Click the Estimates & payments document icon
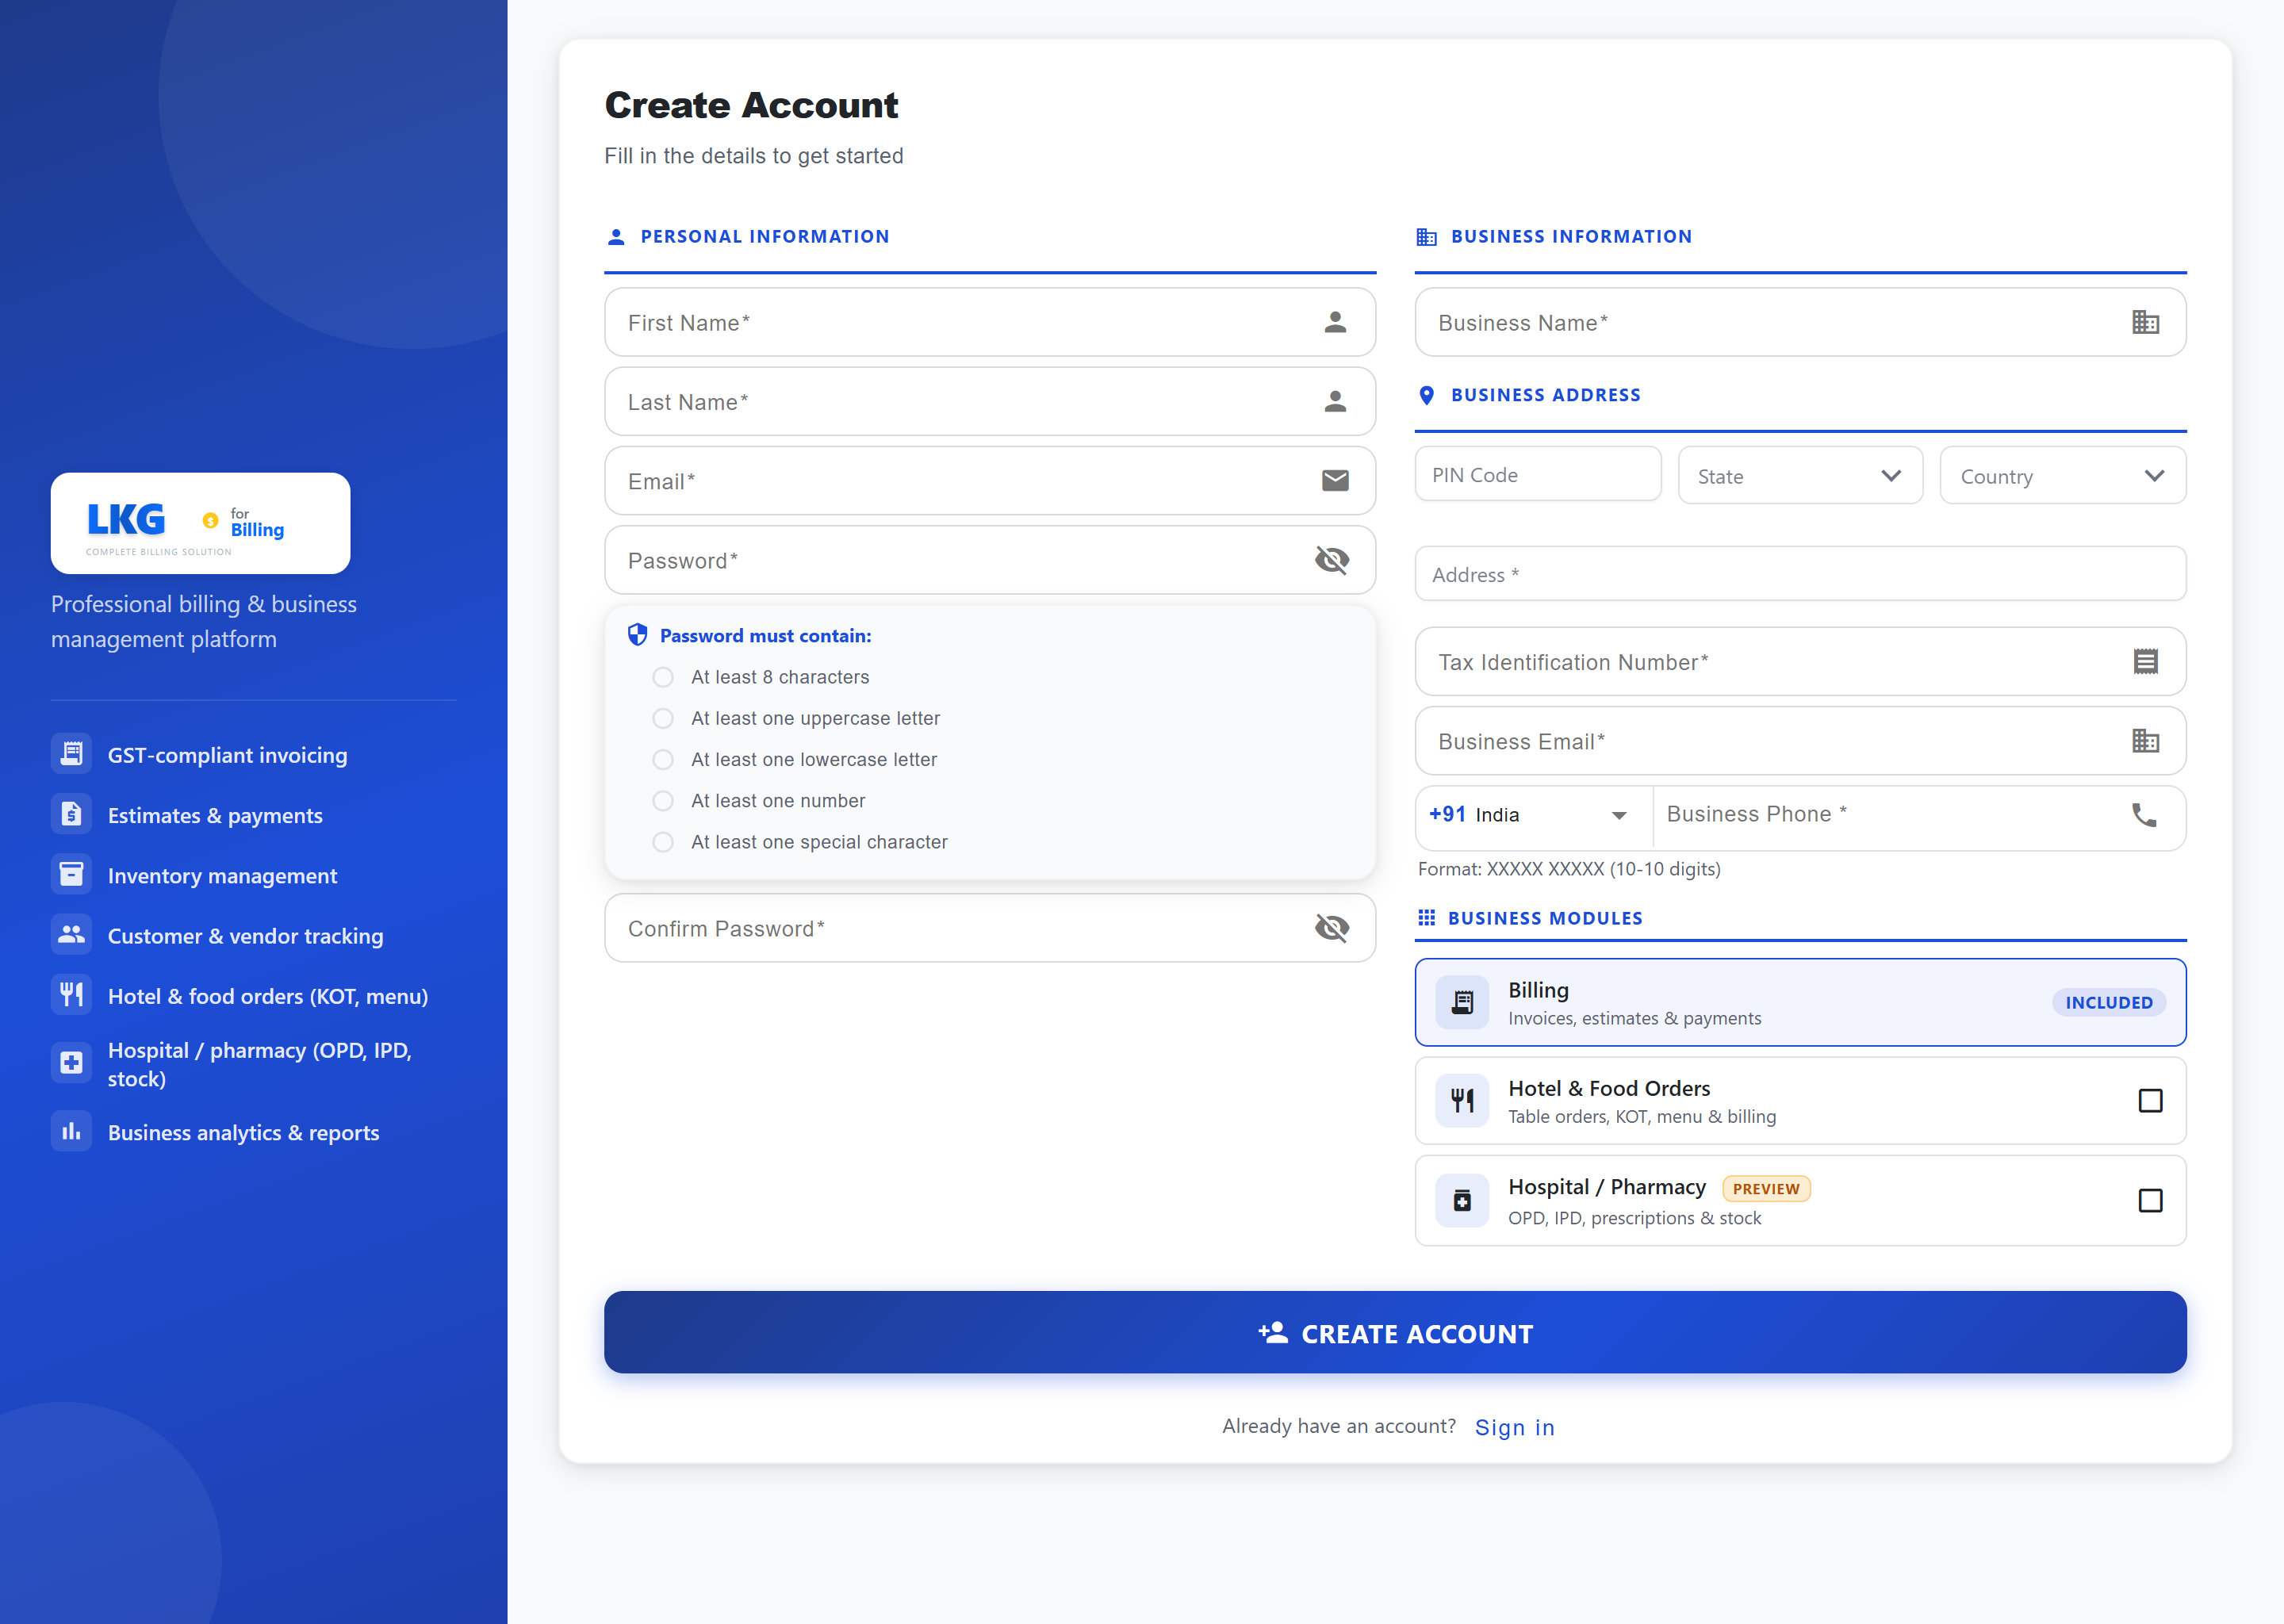Image resolution: width=2284 pixels, height=1624 pixels. [x=71, y=814]
